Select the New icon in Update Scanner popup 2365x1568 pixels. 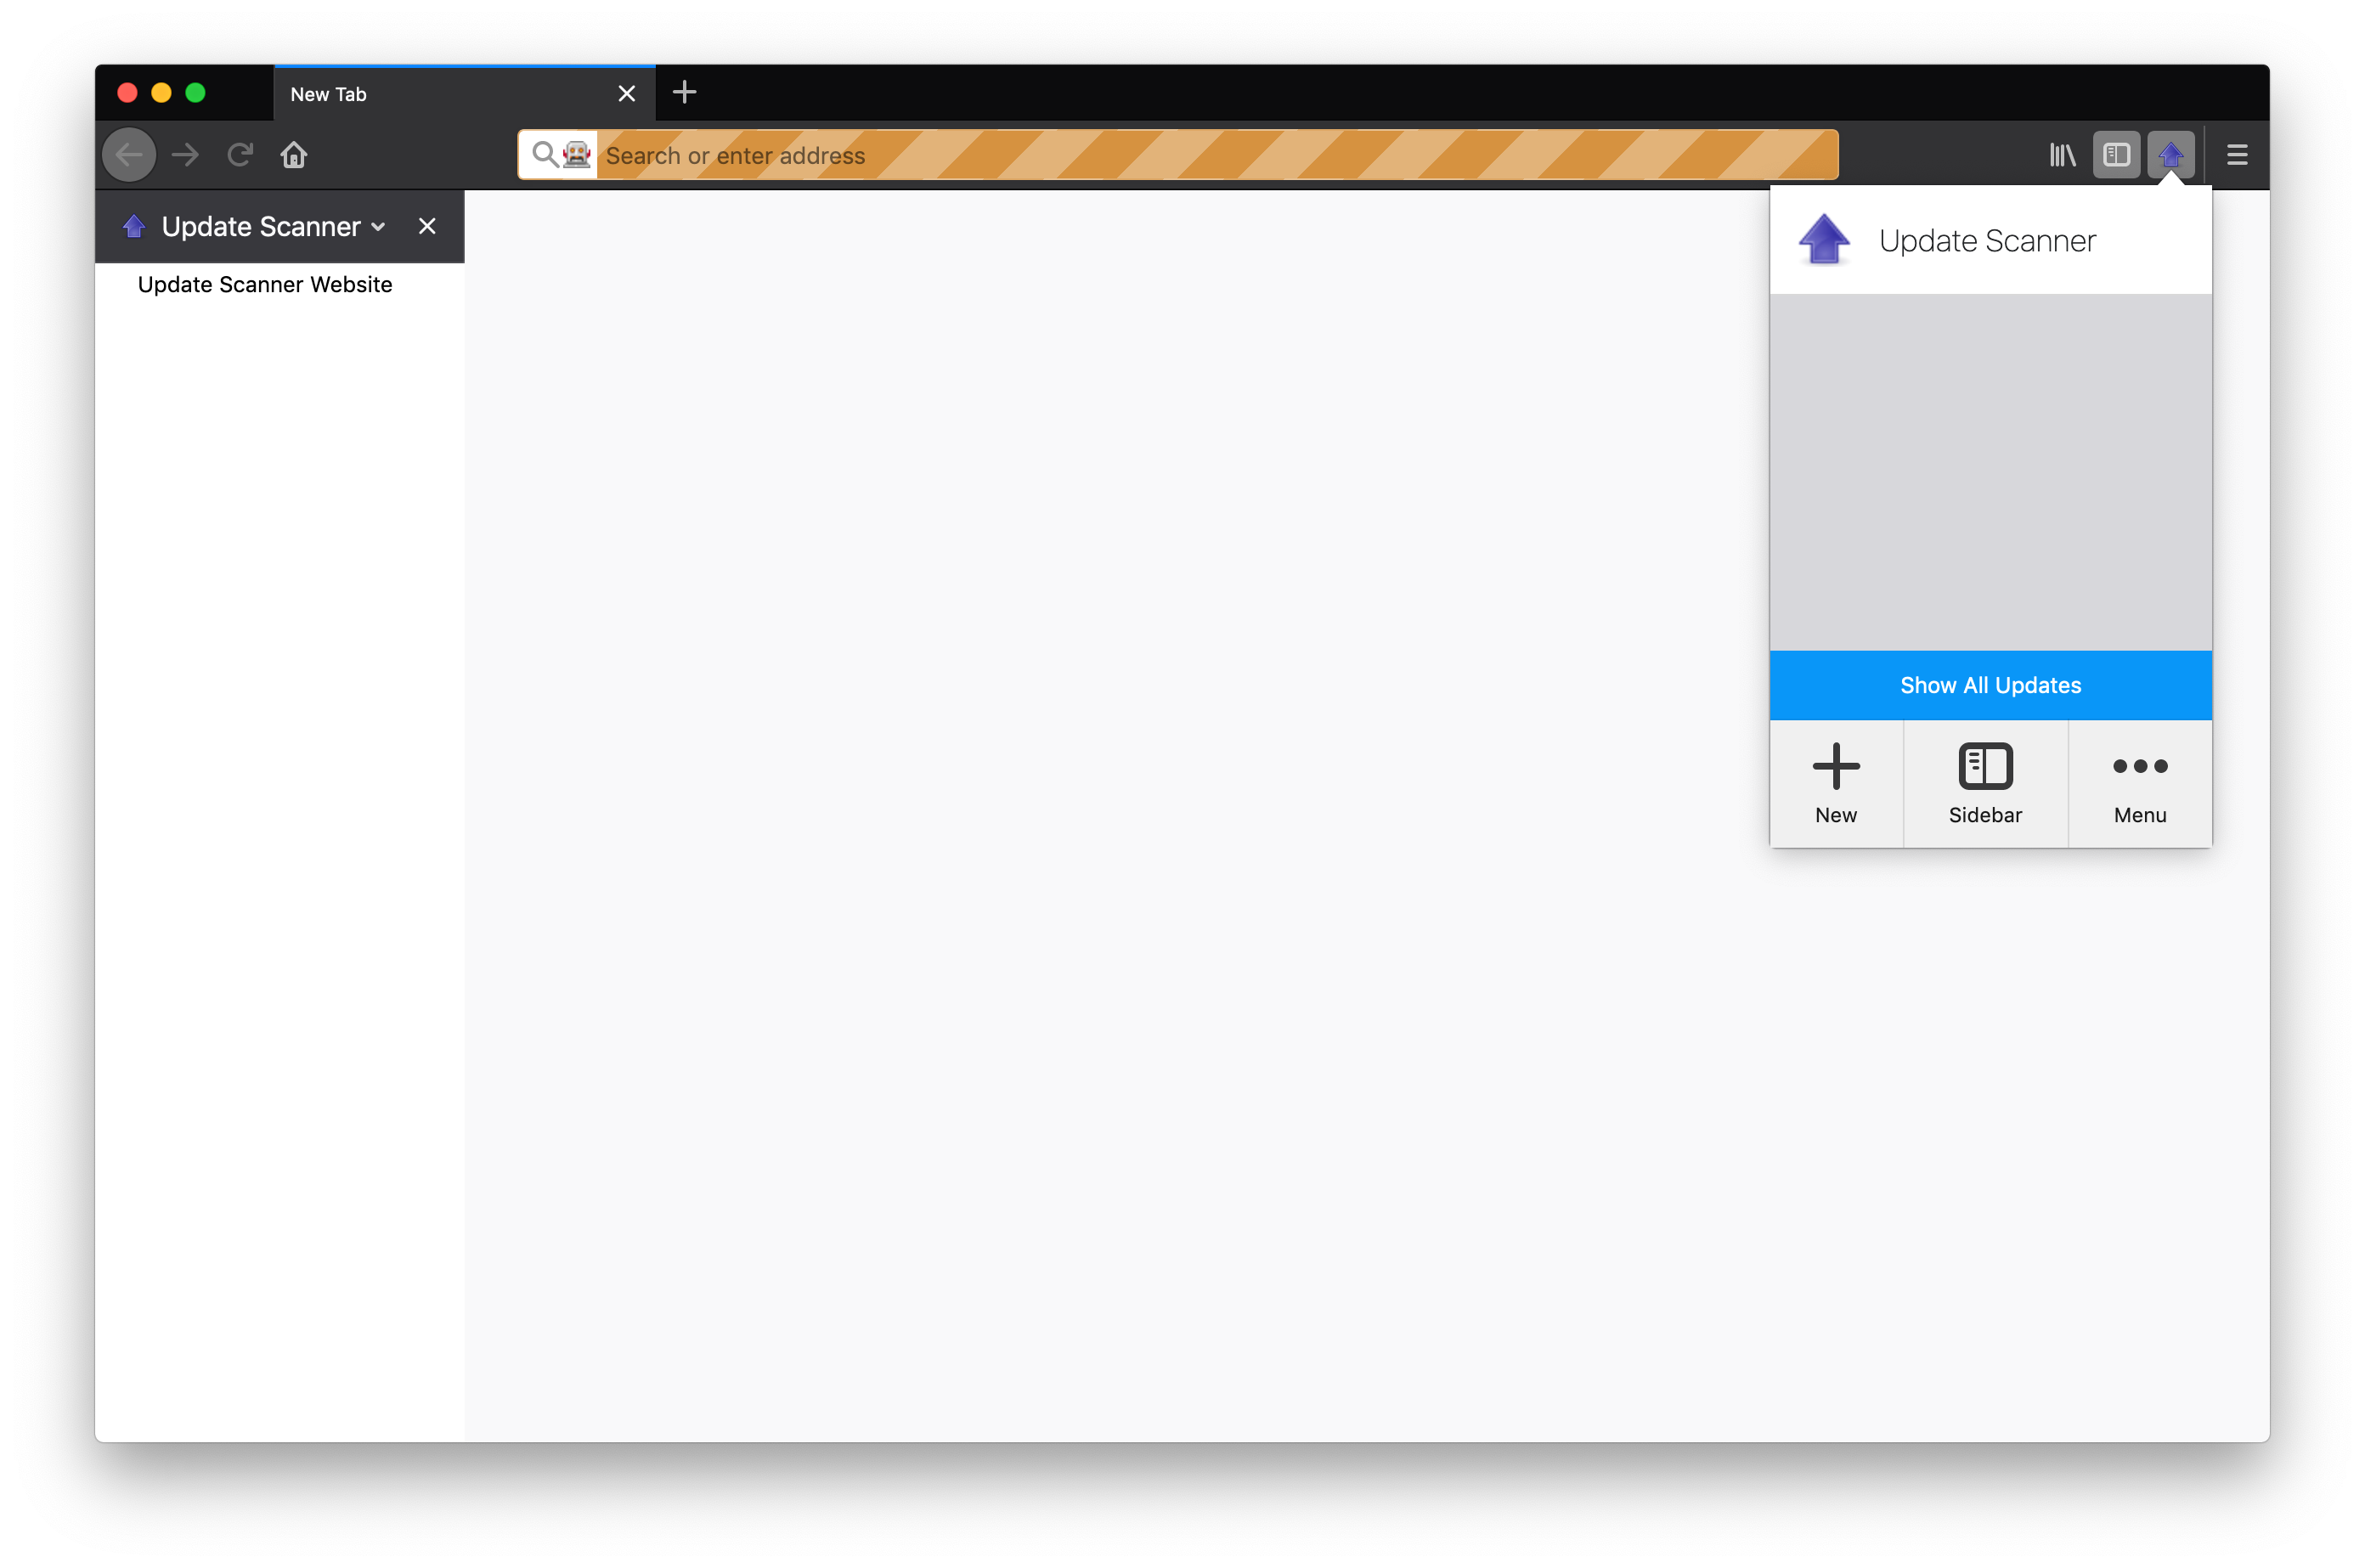click(x=1836, y=783)
